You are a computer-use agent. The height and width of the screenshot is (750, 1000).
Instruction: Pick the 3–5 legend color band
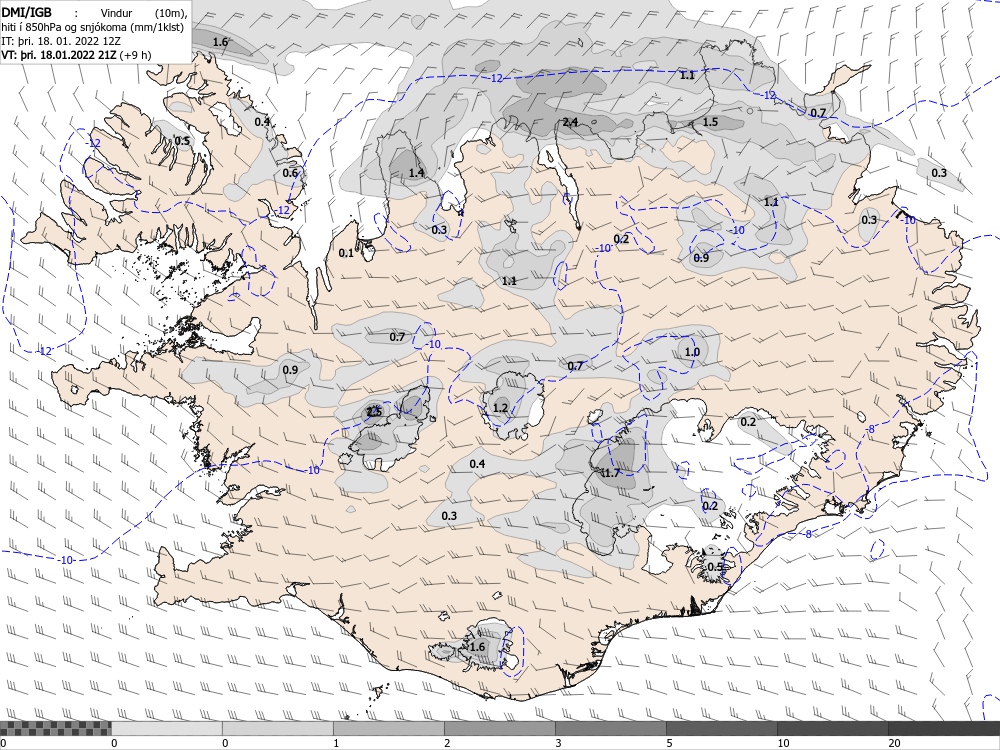click(x=610, y=728)
